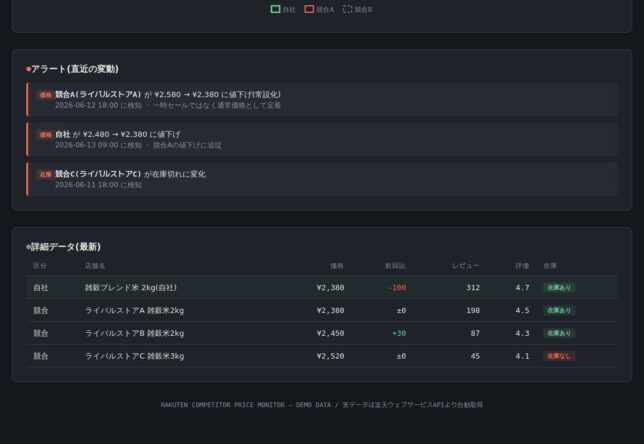
Task: Sort by the レビュー column header
Action: click(466, 266)
